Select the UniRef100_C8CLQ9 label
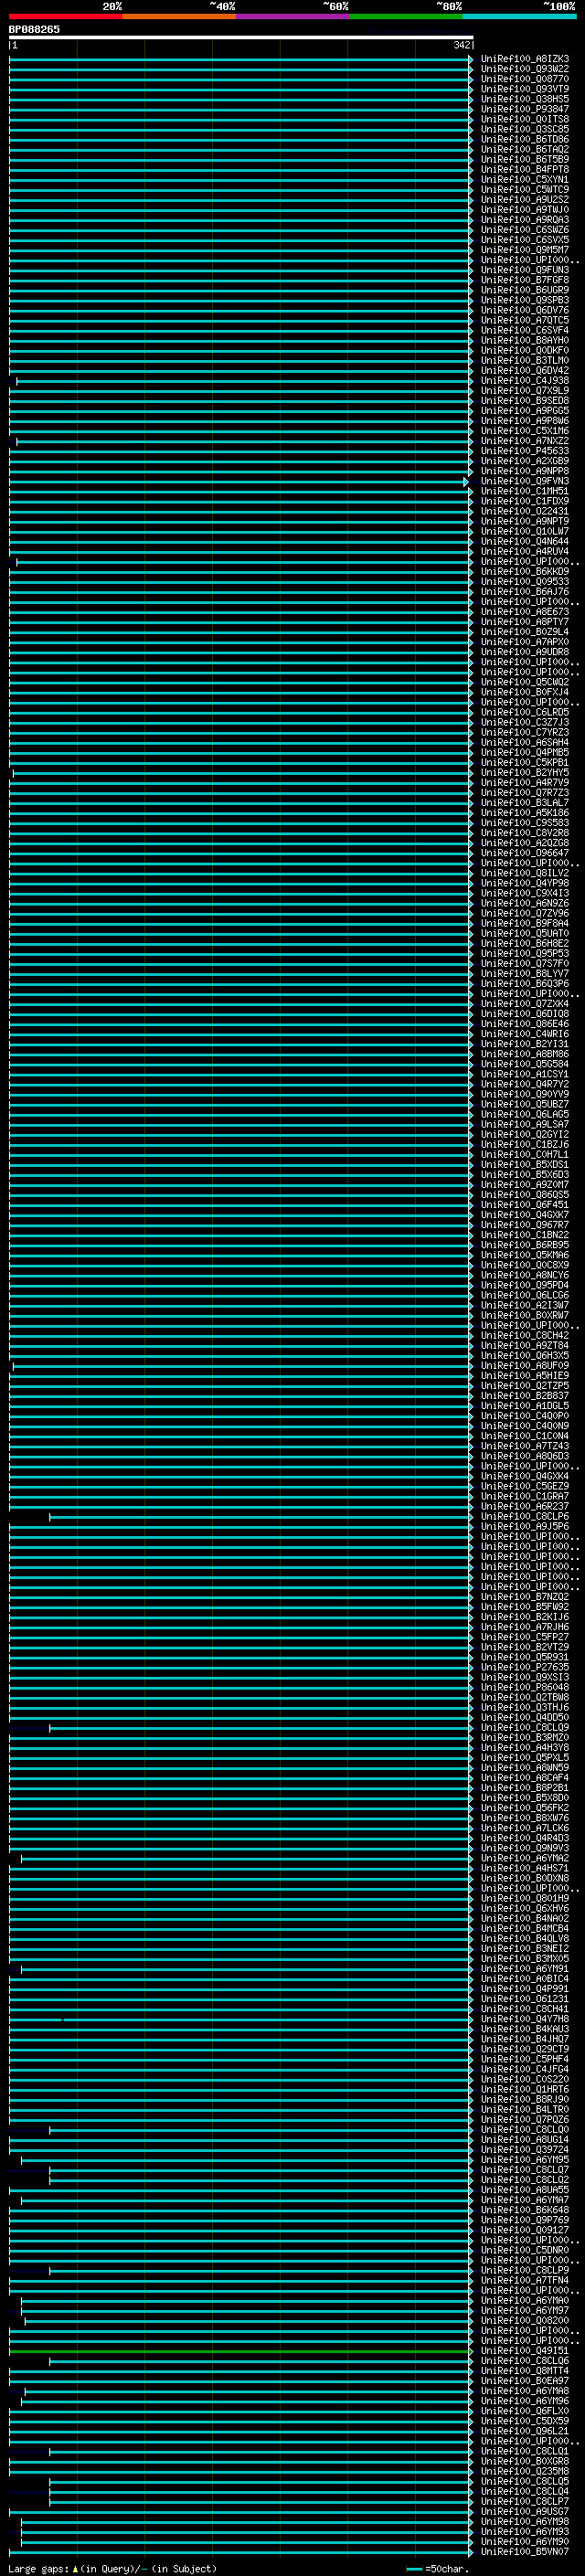The image size is (585, 2576). (525, 1728)
